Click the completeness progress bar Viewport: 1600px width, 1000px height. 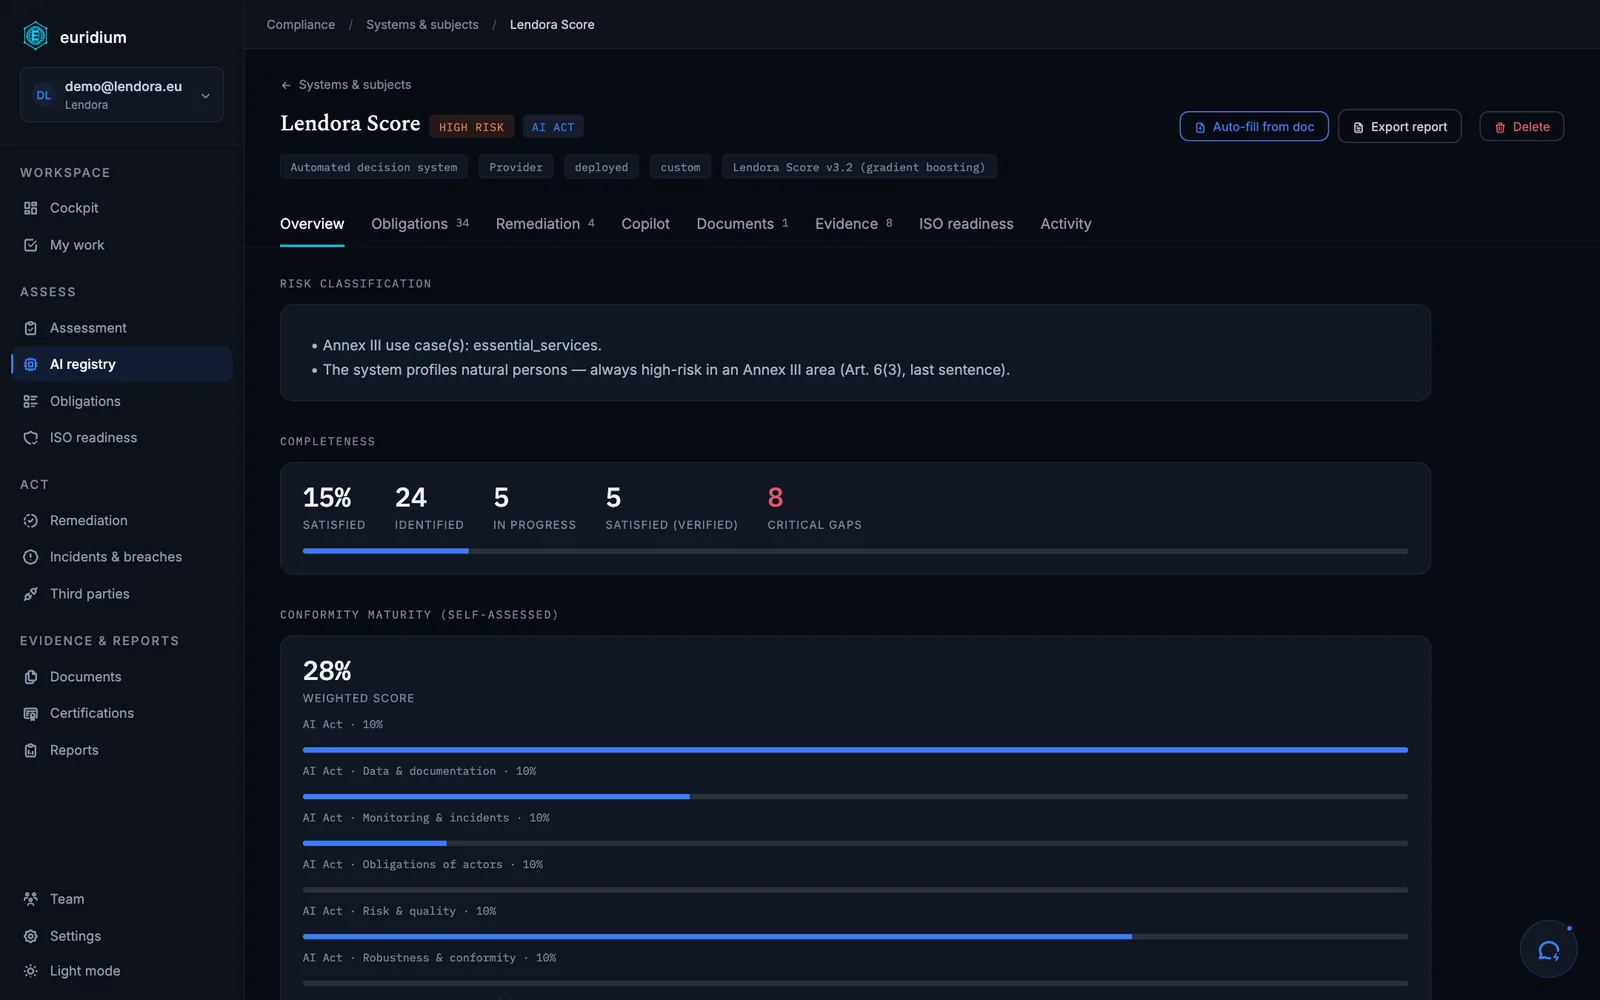[855, 551]
